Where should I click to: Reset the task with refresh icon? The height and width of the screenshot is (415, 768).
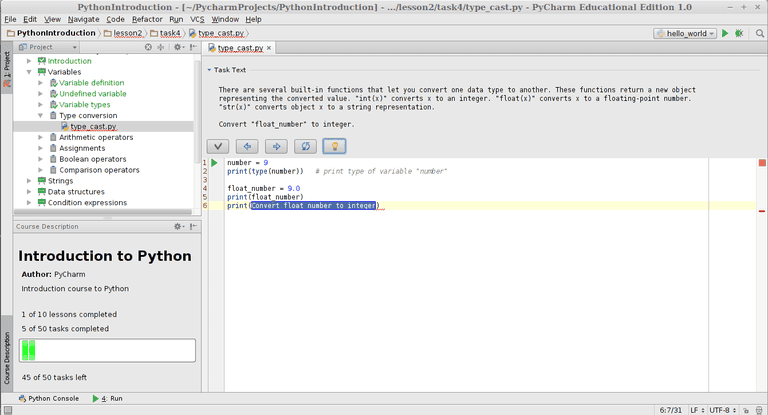[x=305, y=146]
